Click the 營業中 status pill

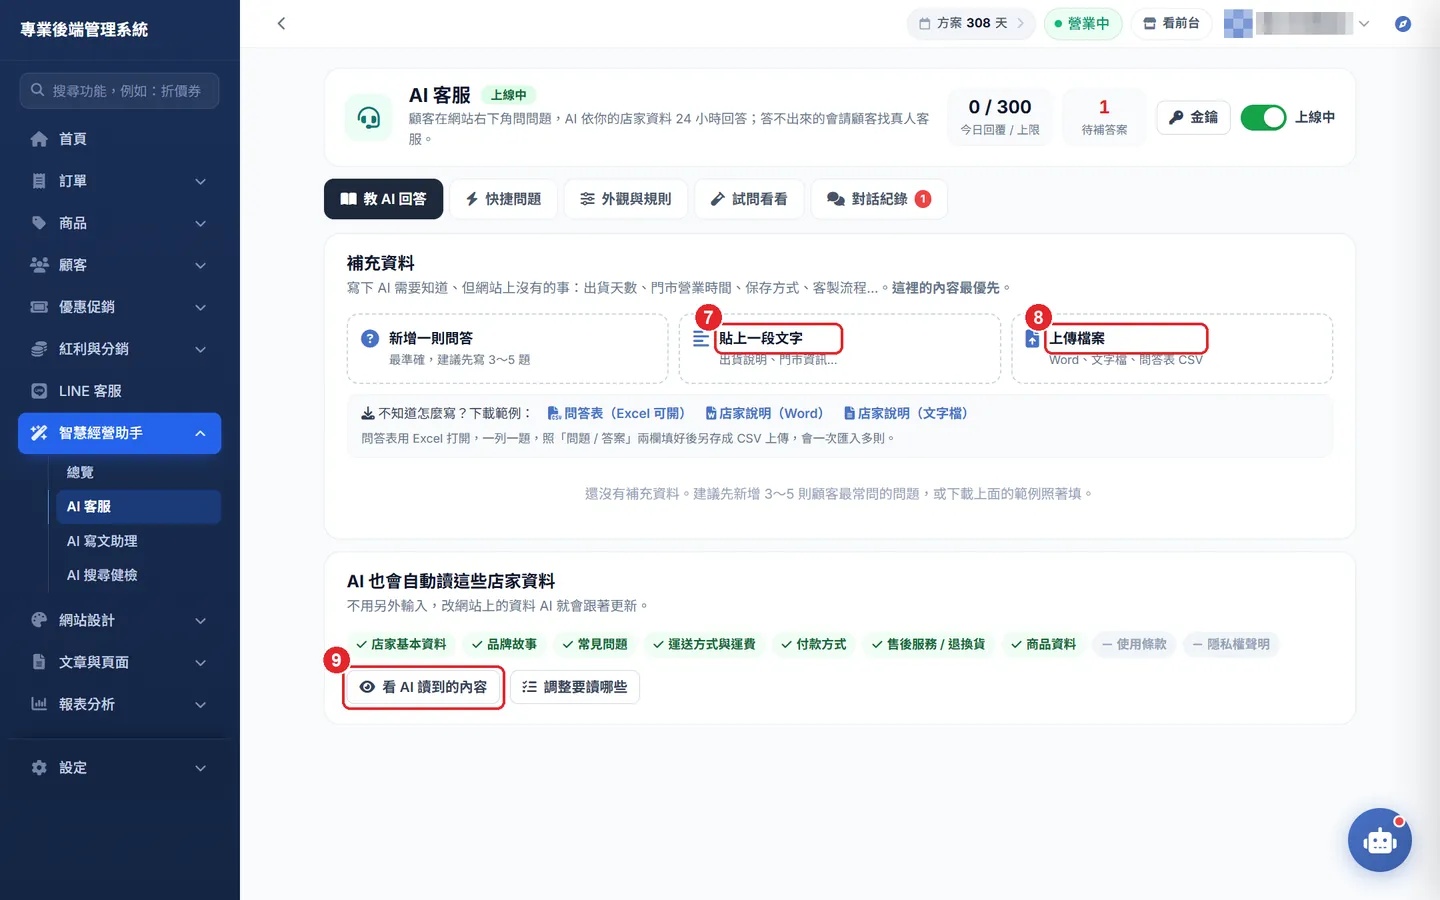(1083, 23)
